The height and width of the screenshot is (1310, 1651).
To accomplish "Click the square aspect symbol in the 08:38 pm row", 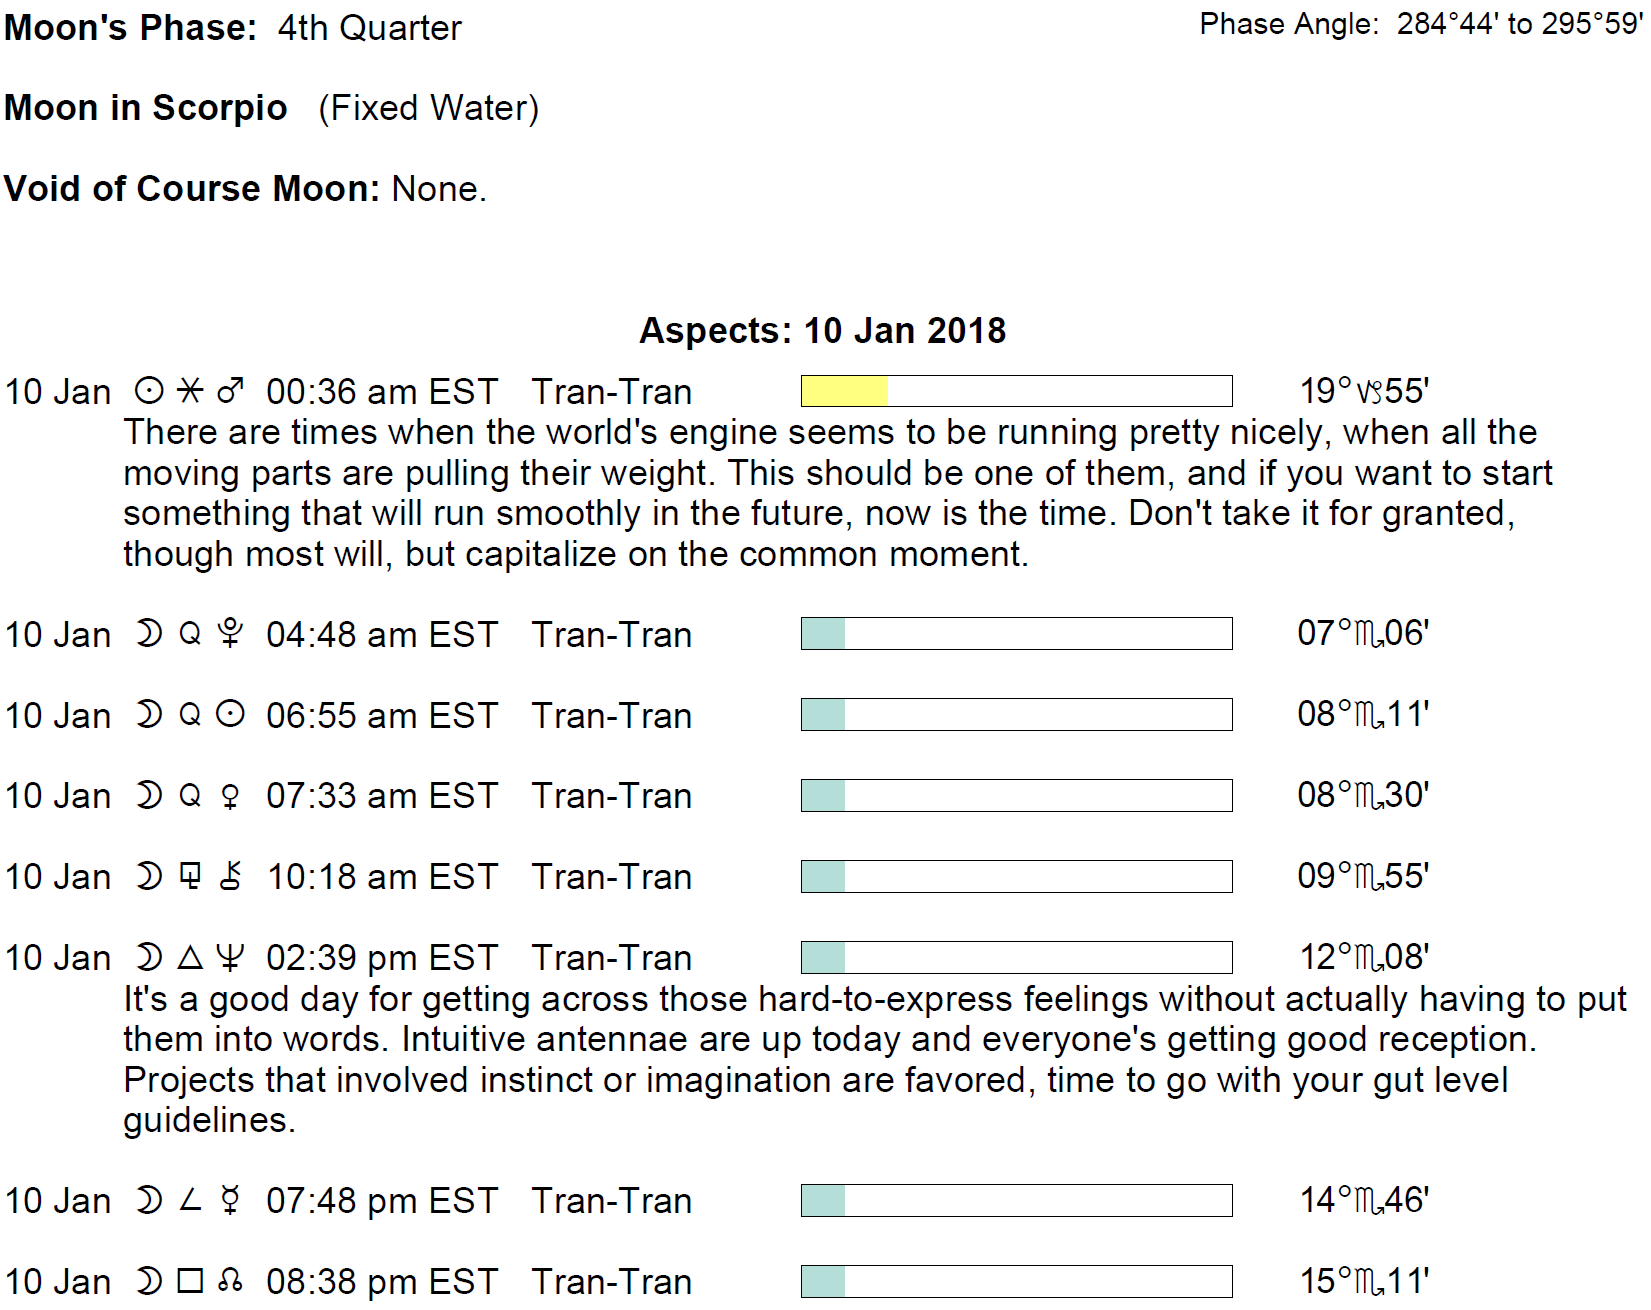I will [190, 1281].
